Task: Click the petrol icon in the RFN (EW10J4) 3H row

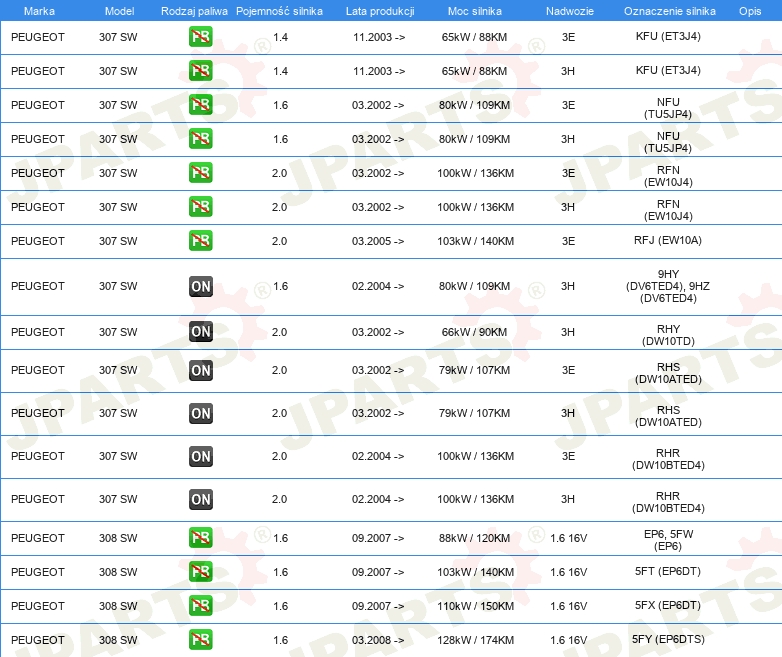Action: pyautogui.click(x=200, y=207)
